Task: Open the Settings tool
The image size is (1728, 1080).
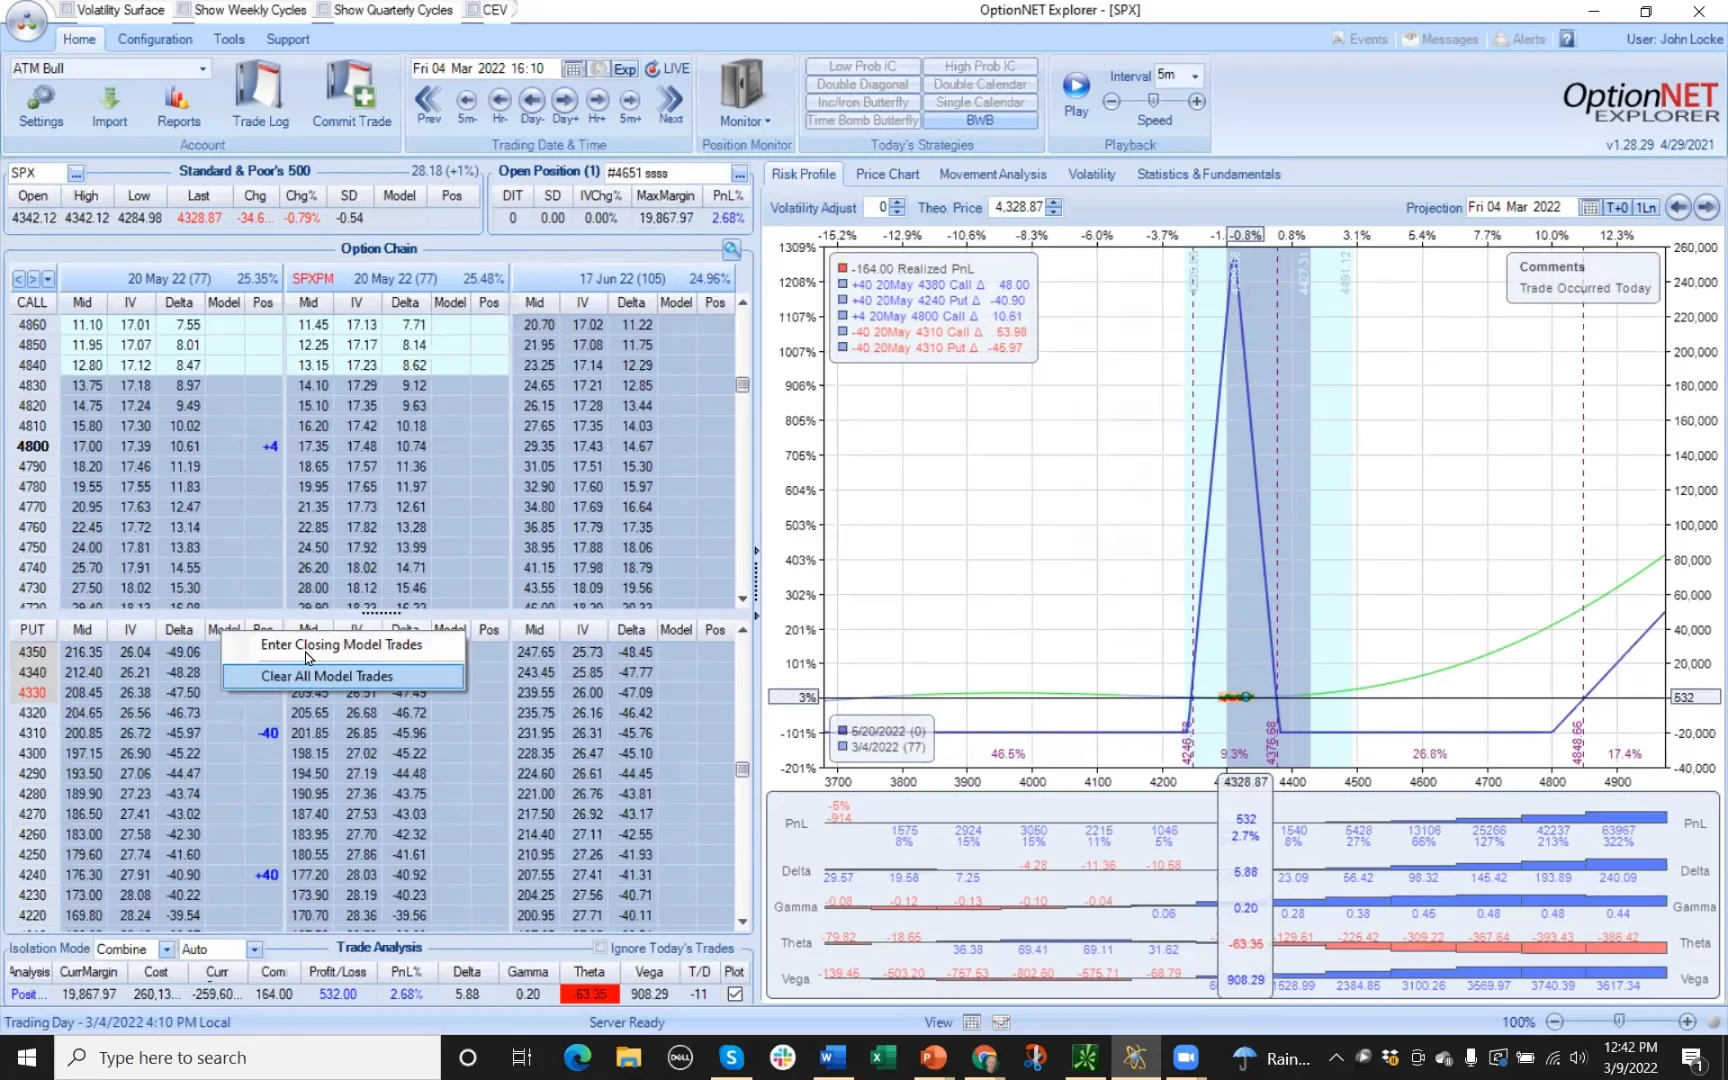Action: tap(41, 107)
